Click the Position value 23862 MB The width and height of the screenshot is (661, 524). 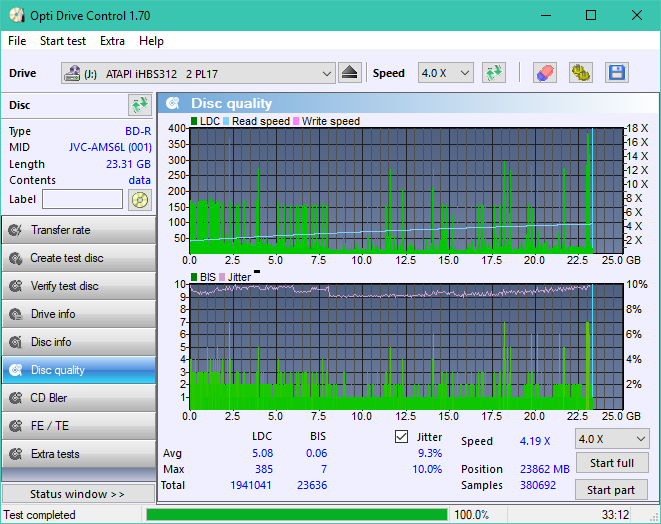545,469
